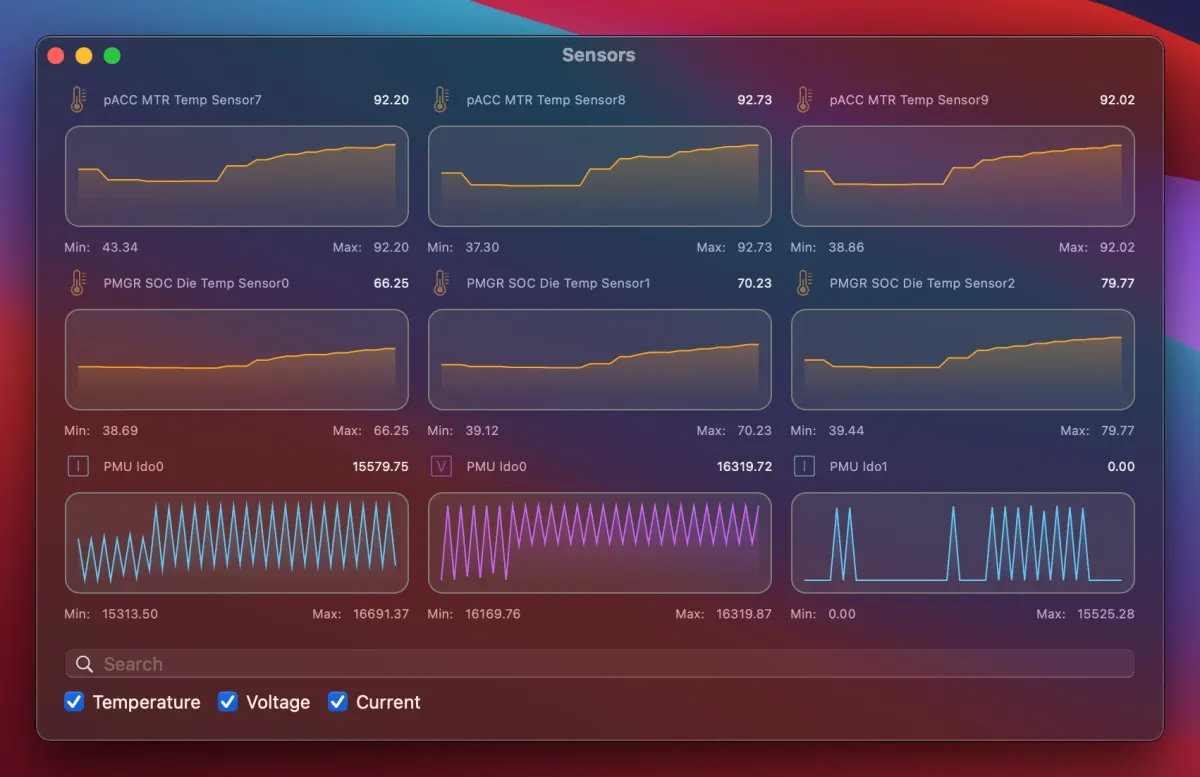Image resolution: width=1200 pixels, height=777 pixels.
Task: Click the Temperature checkbox label text
Action: click(146, 702)
